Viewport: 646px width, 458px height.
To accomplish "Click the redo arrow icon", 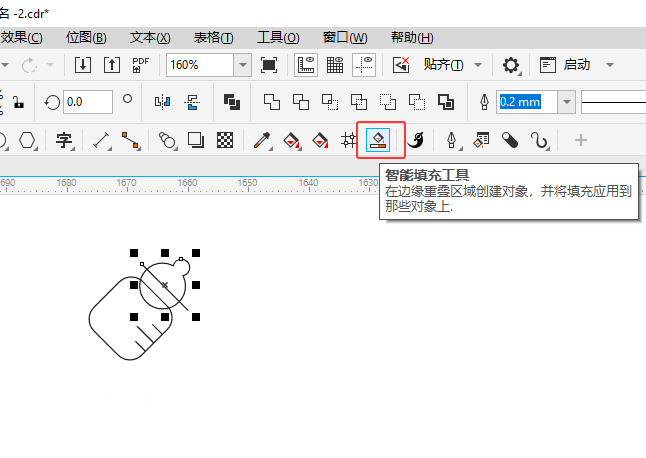I will pos(29,65).
